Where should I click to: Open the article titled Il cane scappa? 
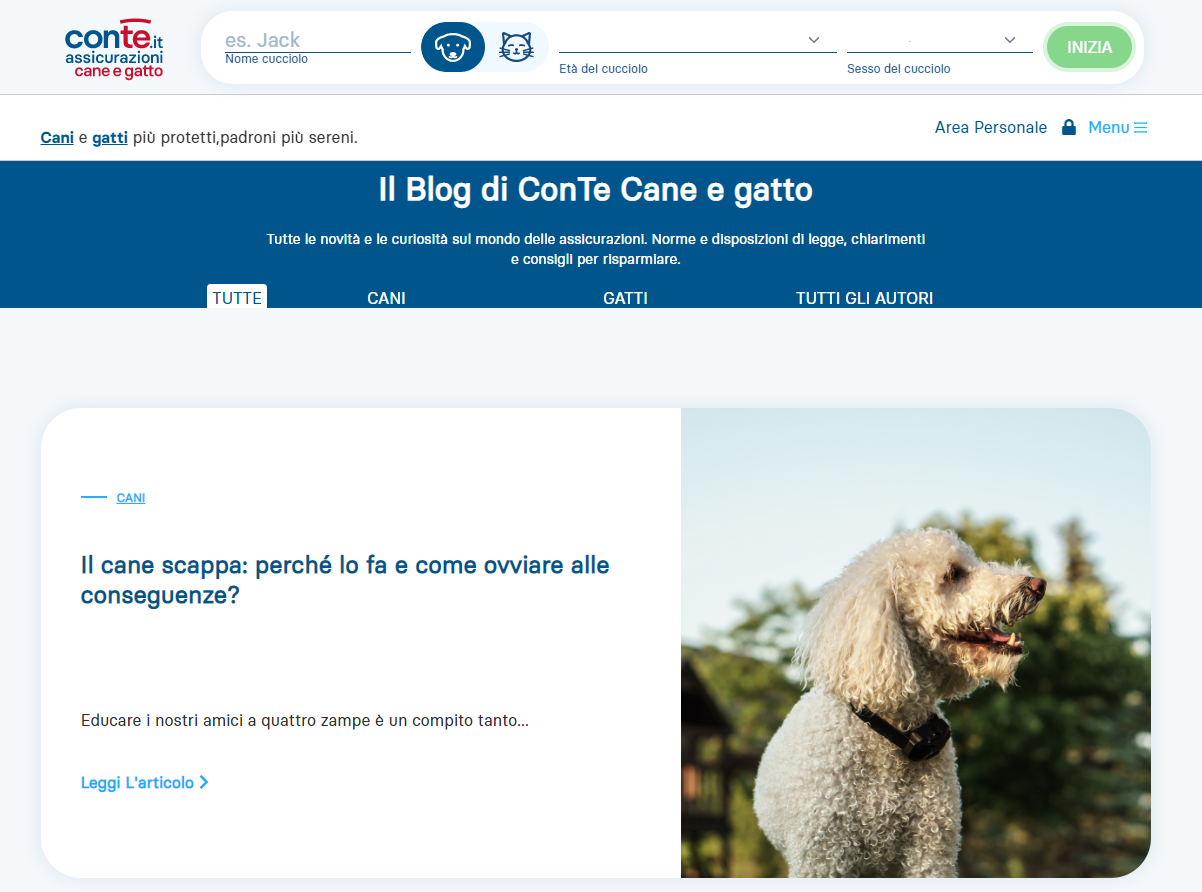(345, 580)
